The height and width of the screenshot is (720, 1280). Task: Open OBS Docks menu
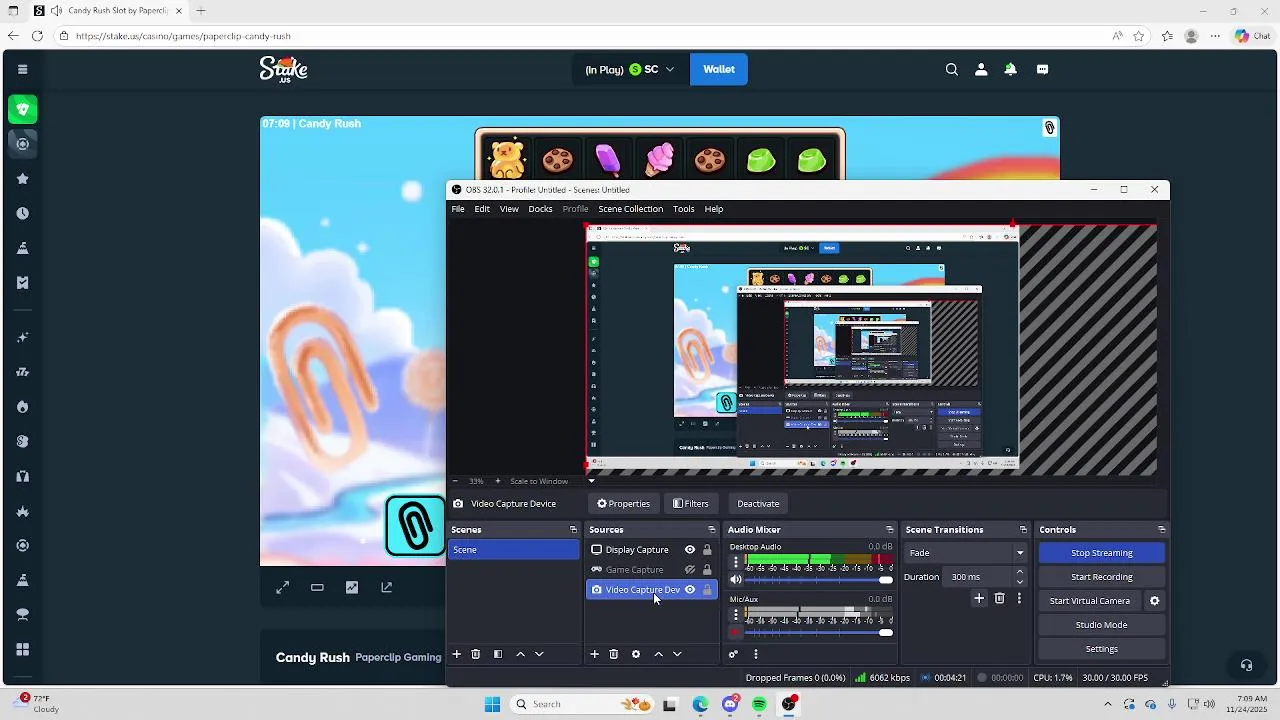[x=540, y=209]
